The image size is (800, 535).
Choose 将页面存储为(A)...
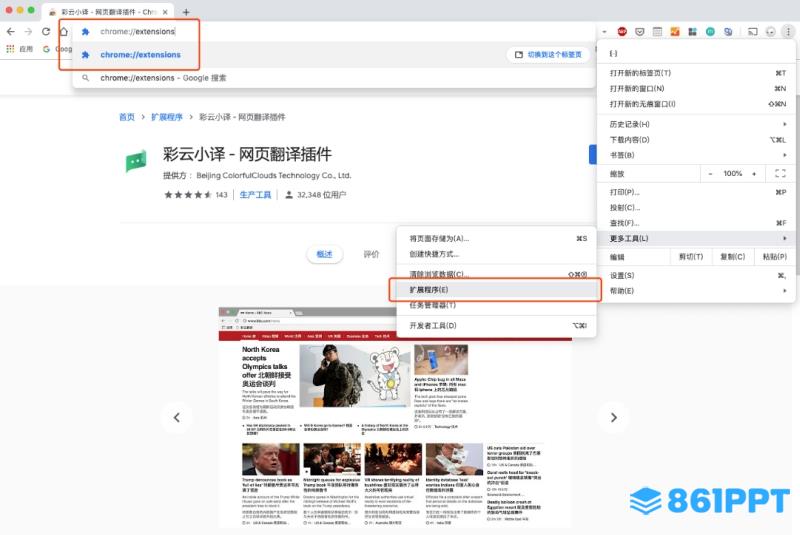pos(496,238)
